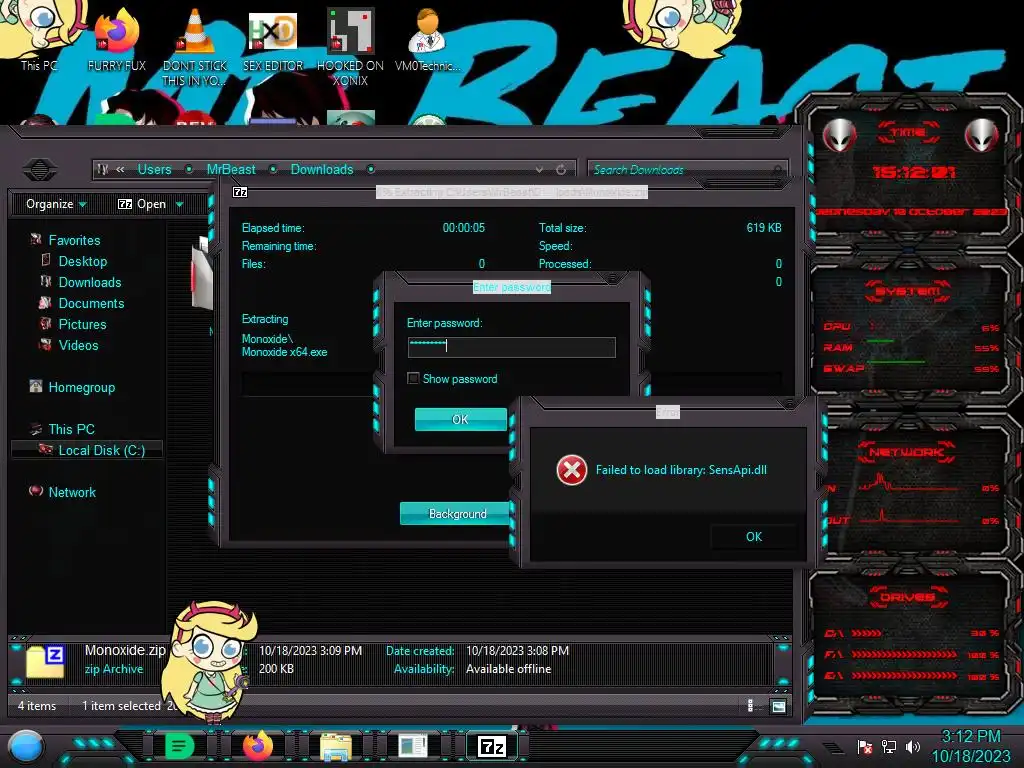Click the refresh icon in address bar

561,170
